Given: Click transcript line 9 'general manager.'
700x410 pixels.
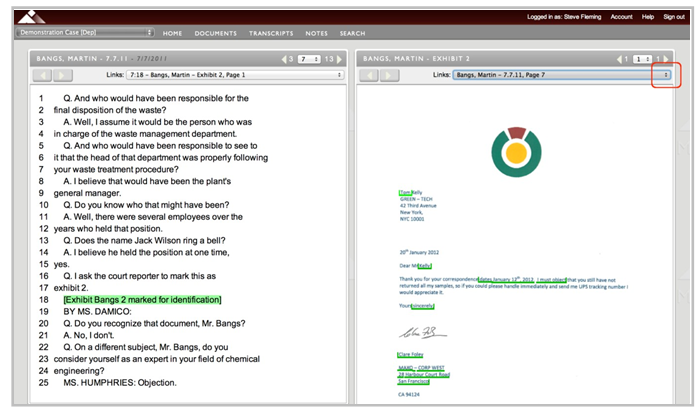Looking at the screenshot, I should coord(88,193).
